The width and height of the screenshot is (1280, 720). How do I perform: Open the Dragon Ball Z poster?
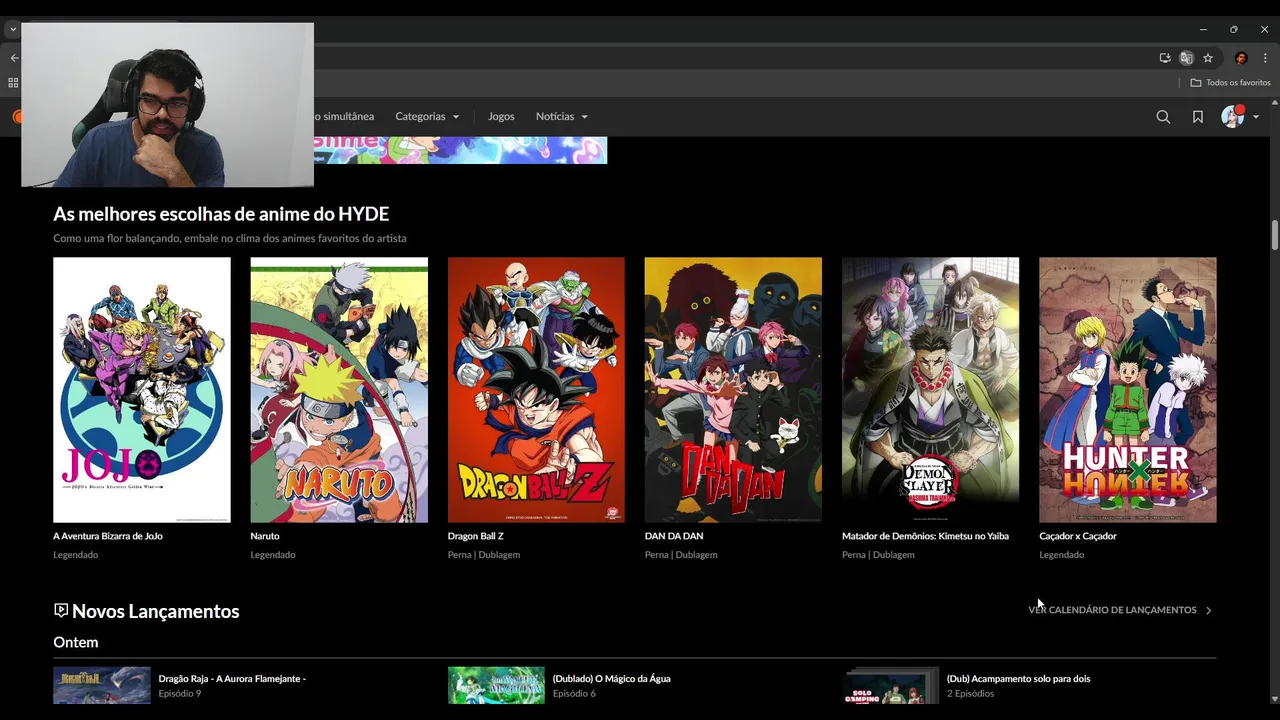pyautogui.click(x=536, y=390)
